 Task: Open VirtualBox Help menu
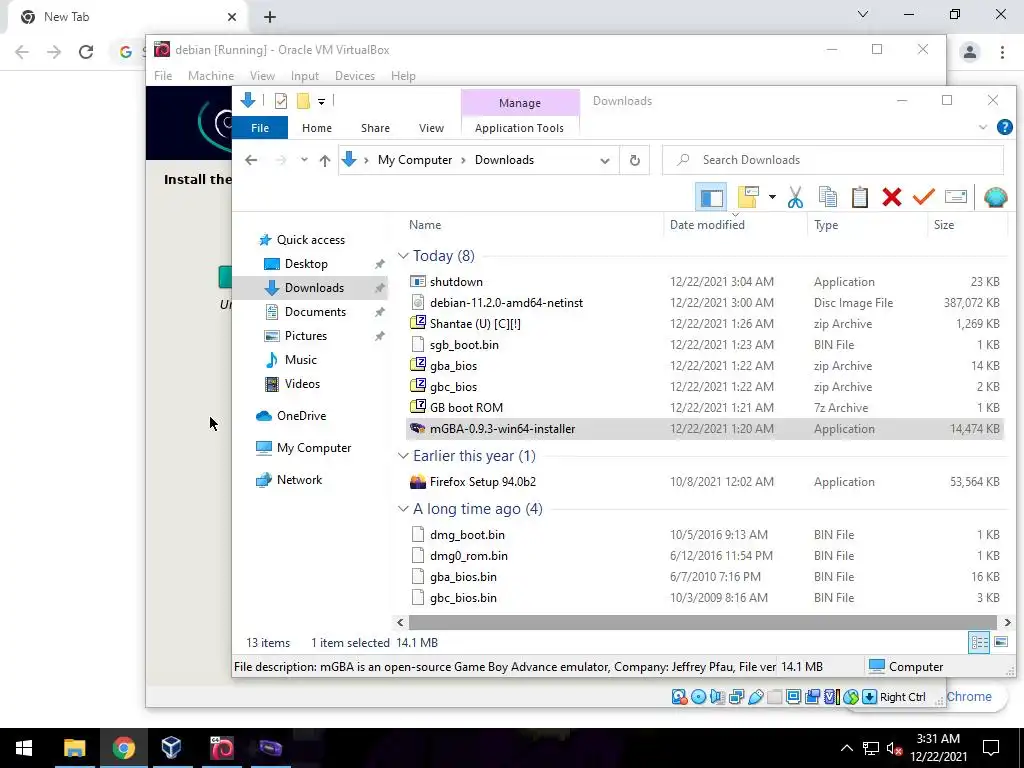pos(403,76)
